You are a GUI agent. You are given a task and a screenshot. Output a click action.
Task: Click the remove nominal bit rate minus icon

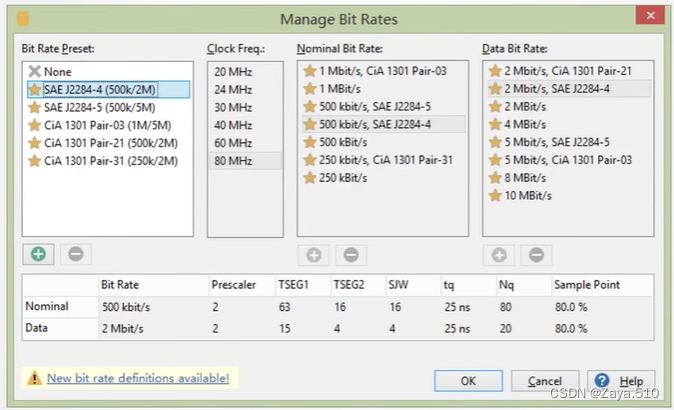(351, 255)
